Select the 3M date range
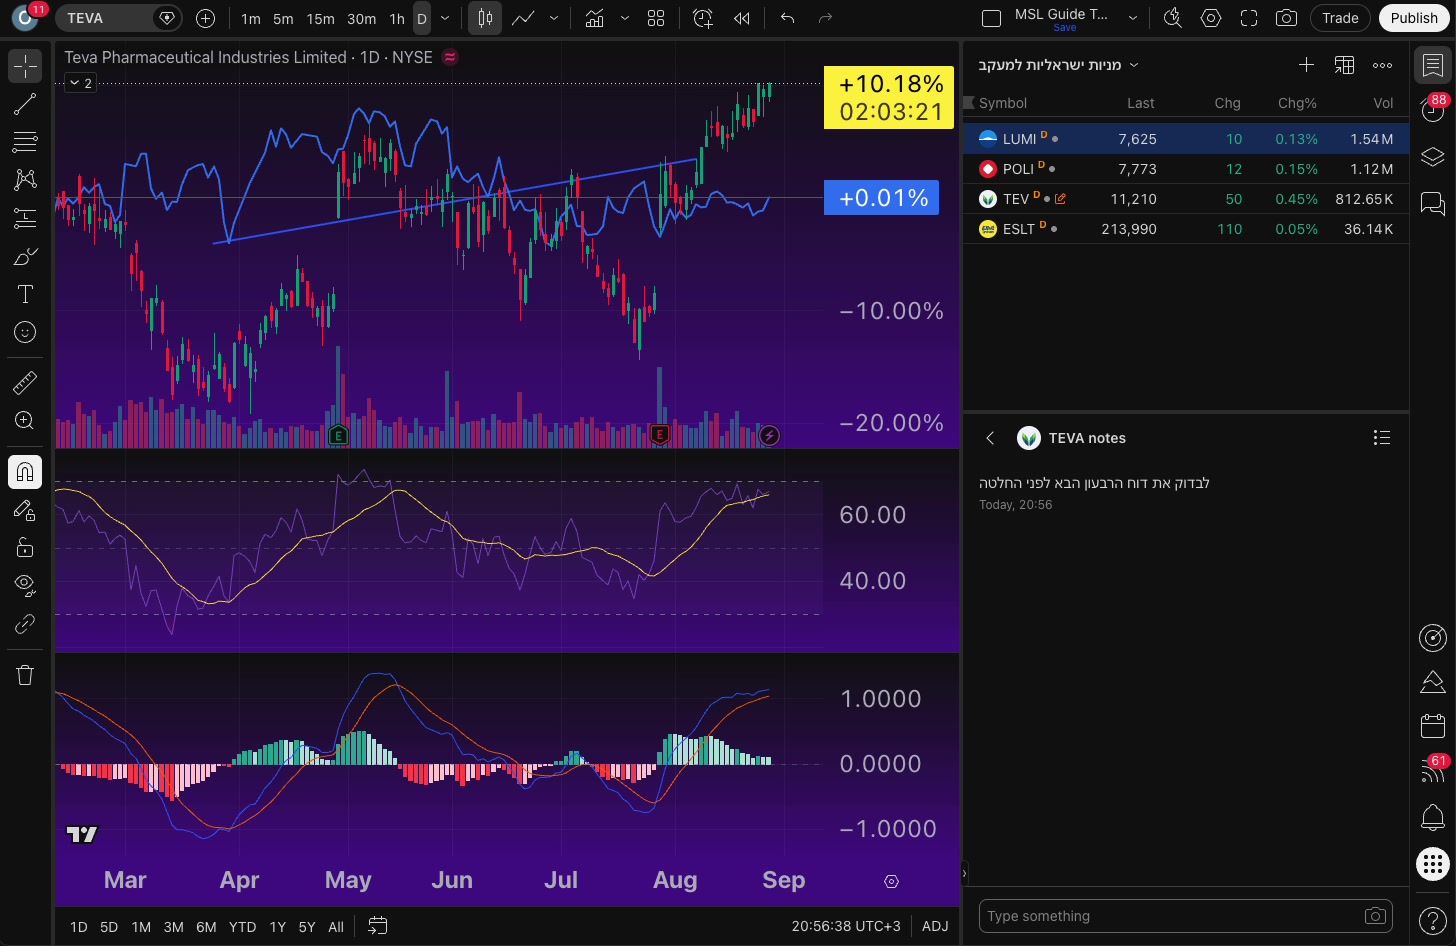The image size is (1456, 946). (173, 927)
